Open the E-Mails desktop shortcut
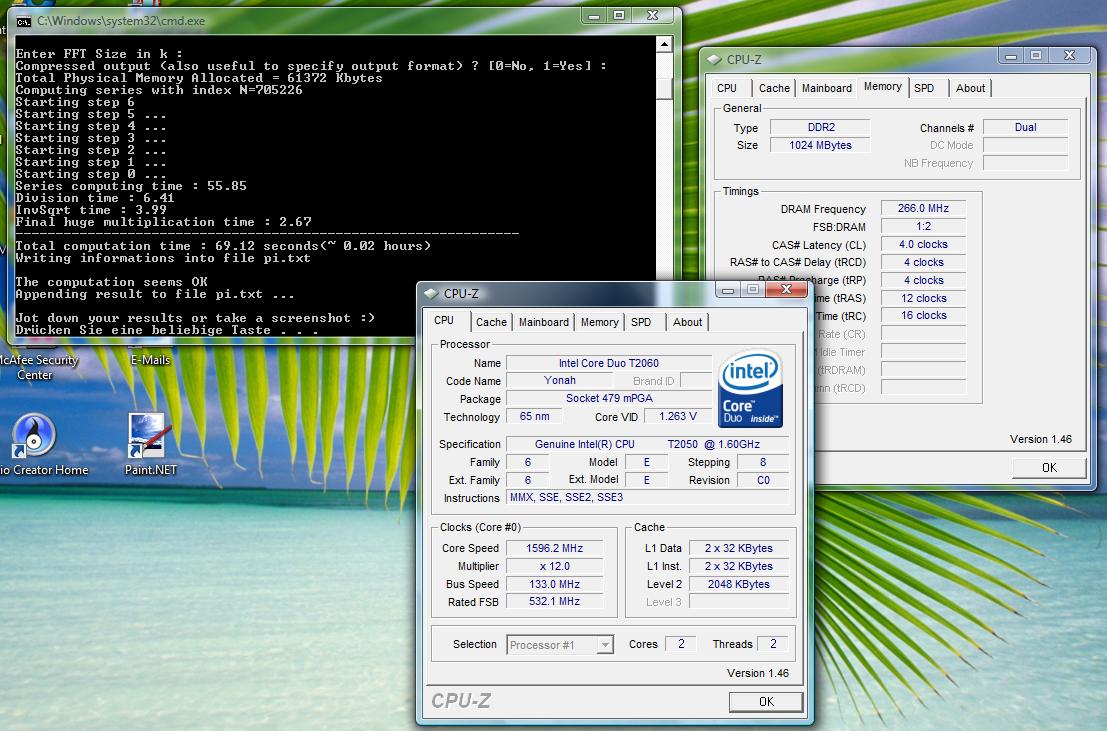The image size is (1107, 731). click(150, 359)
